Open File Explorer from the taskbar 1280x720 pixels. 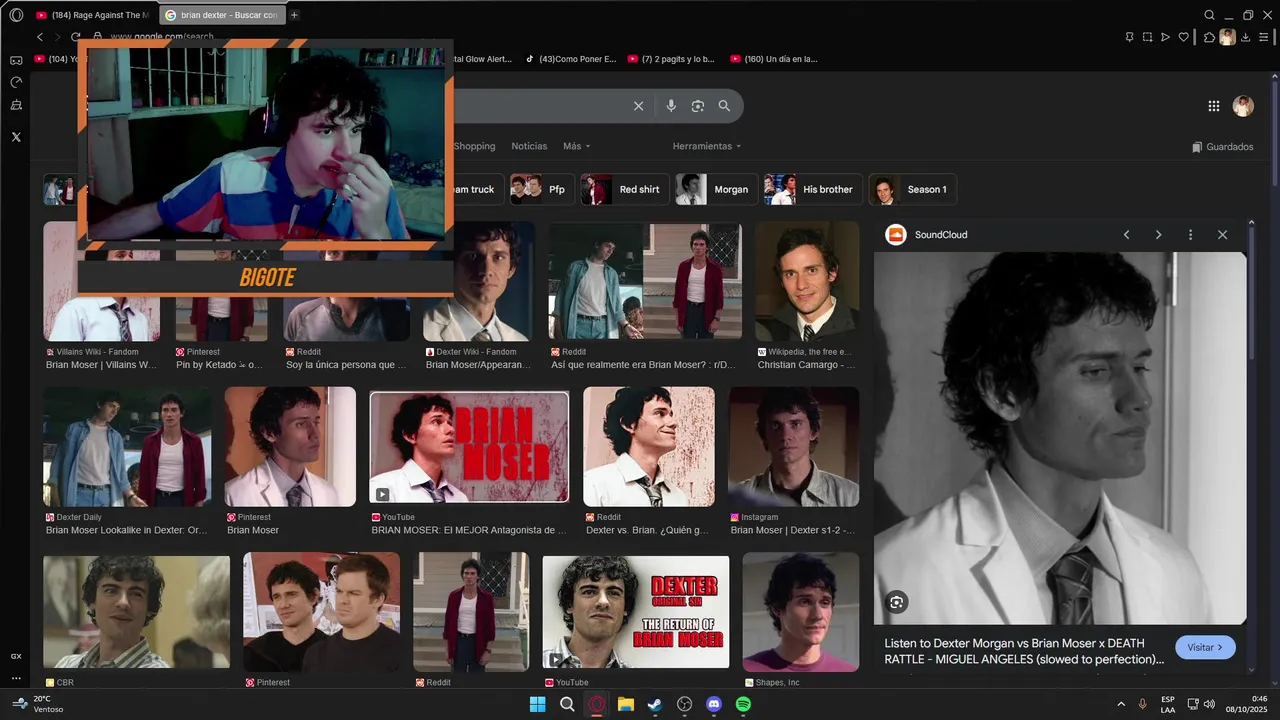[x=626, y=704]
